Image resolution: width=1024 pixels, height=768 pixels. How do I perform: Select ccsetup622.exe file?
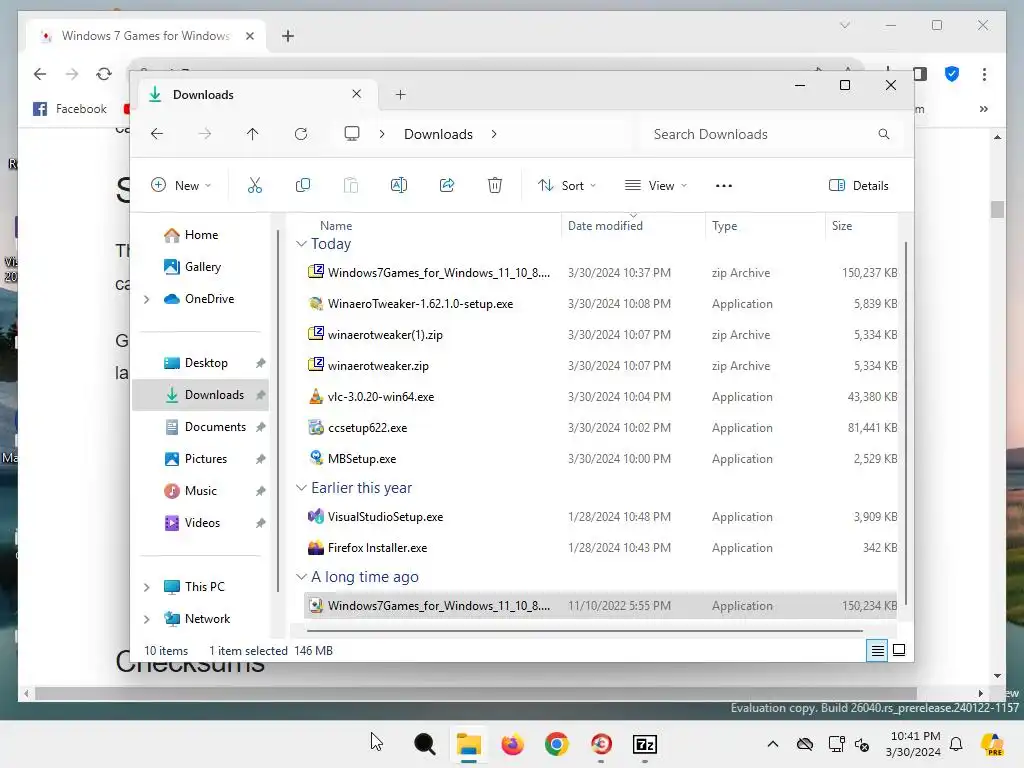[x=600, y=428]
